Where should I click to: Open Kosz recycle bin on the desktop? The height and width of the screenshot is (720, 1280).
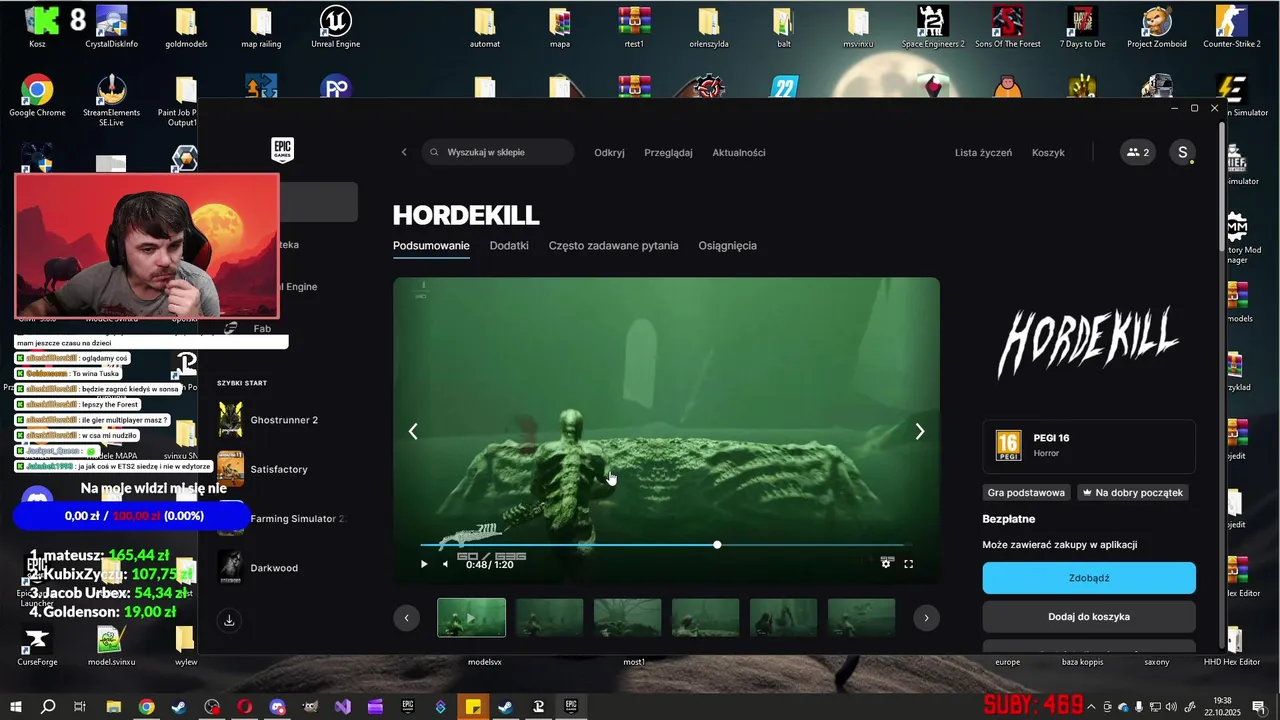37,27
